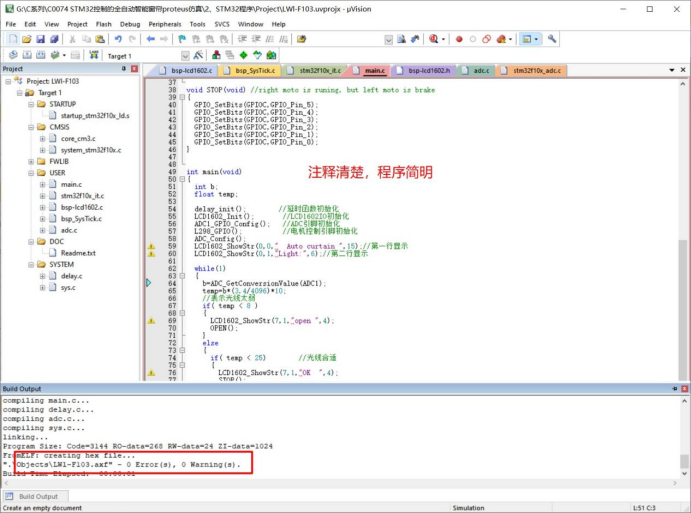Save all files with the multi-floppy icon
The width and height of the screenshot is (691, 513).
(x=54, y=39)
